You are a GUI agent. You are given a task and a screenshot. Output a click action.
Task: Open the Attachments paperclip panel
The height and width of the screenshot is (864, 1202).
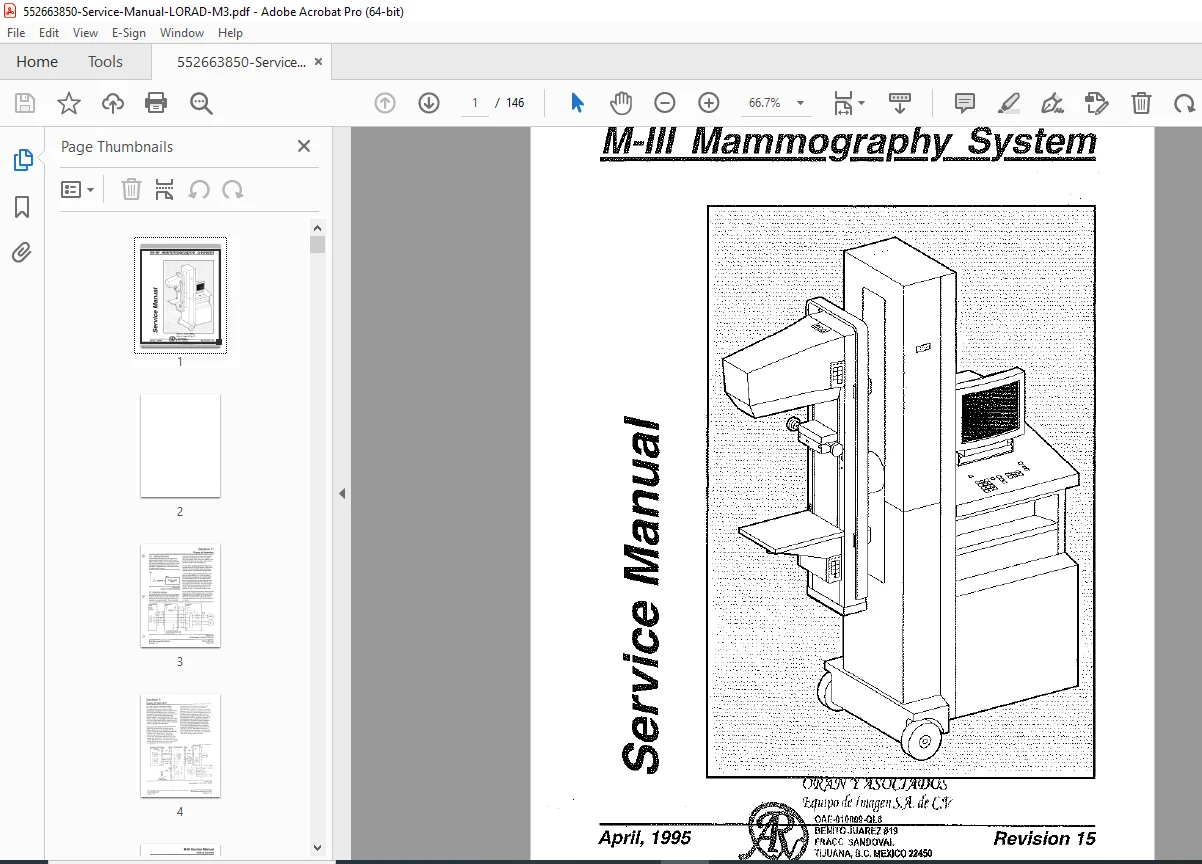click(22, 253)
